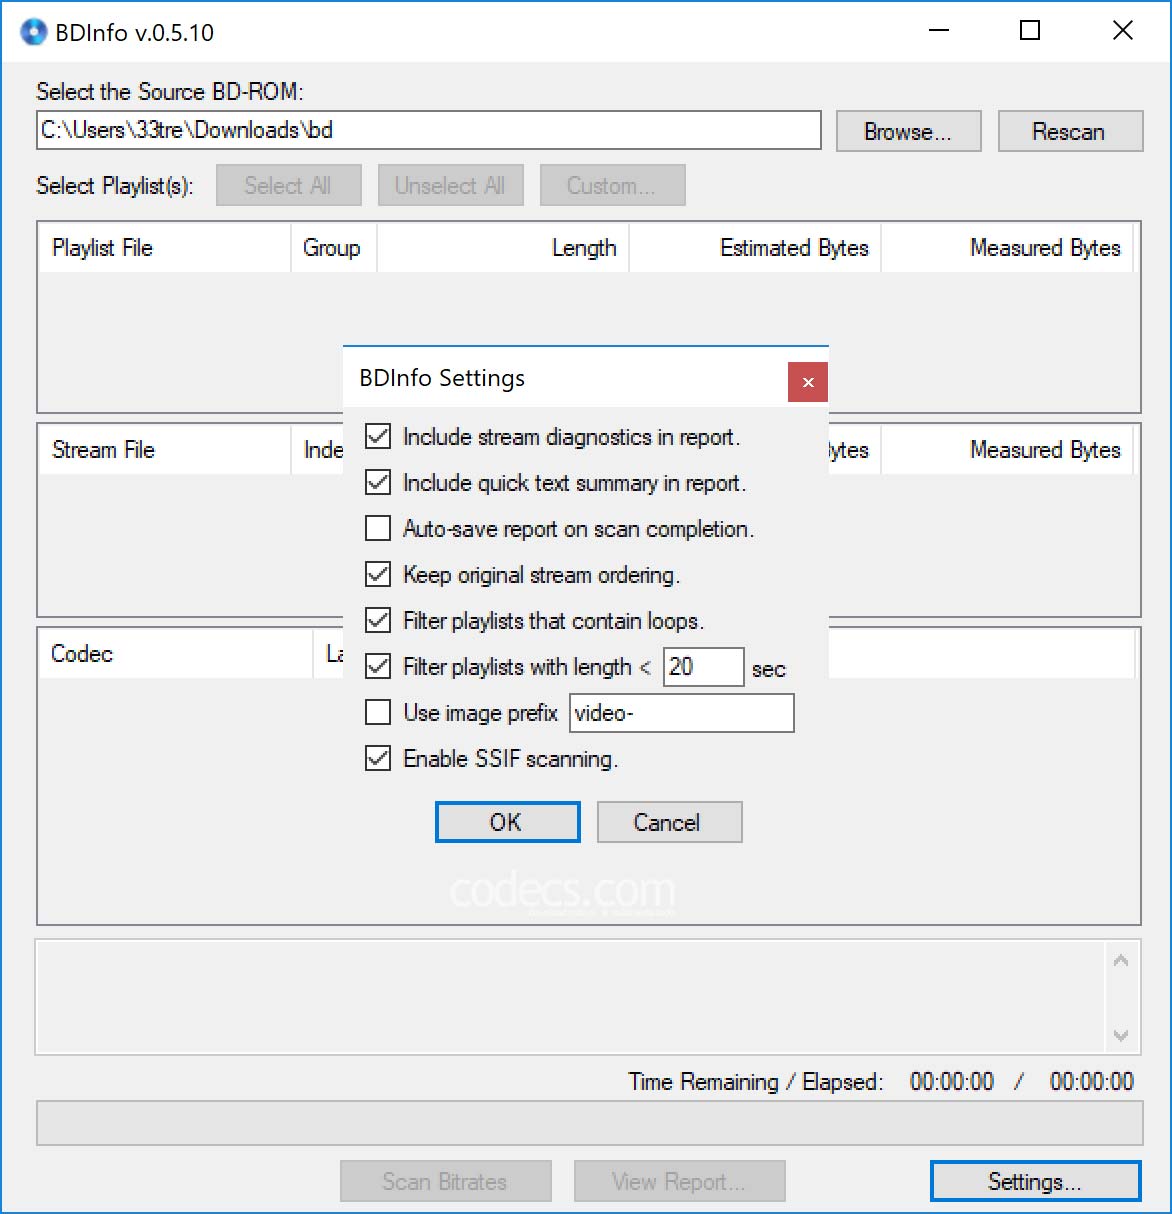Sort by Codec column header
1172x1214 pixels.
click(176, 654)
